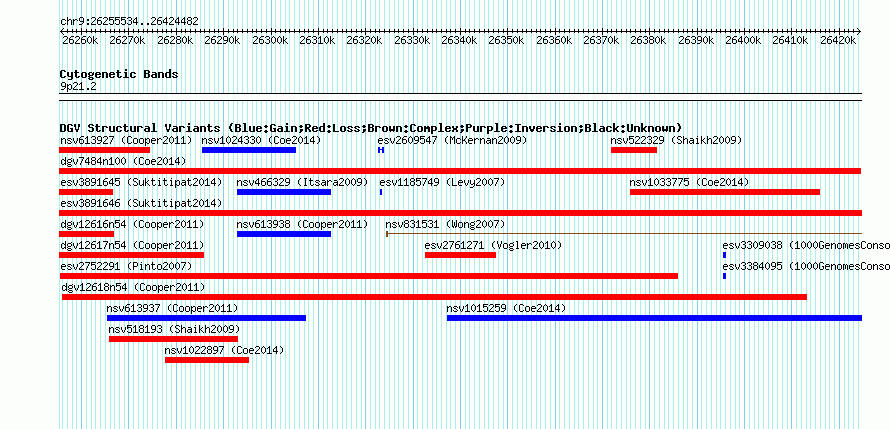Select the nsv1033775 (Coe2014) red loss bar
Image resolution: width=890 pixels, height=429 pixels.
point(725,192)
